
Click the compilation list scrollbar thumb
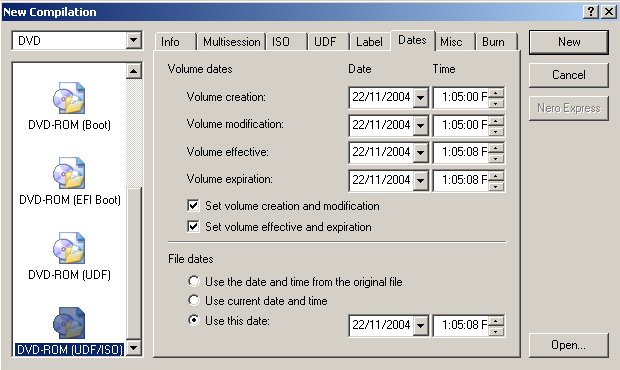134,263
